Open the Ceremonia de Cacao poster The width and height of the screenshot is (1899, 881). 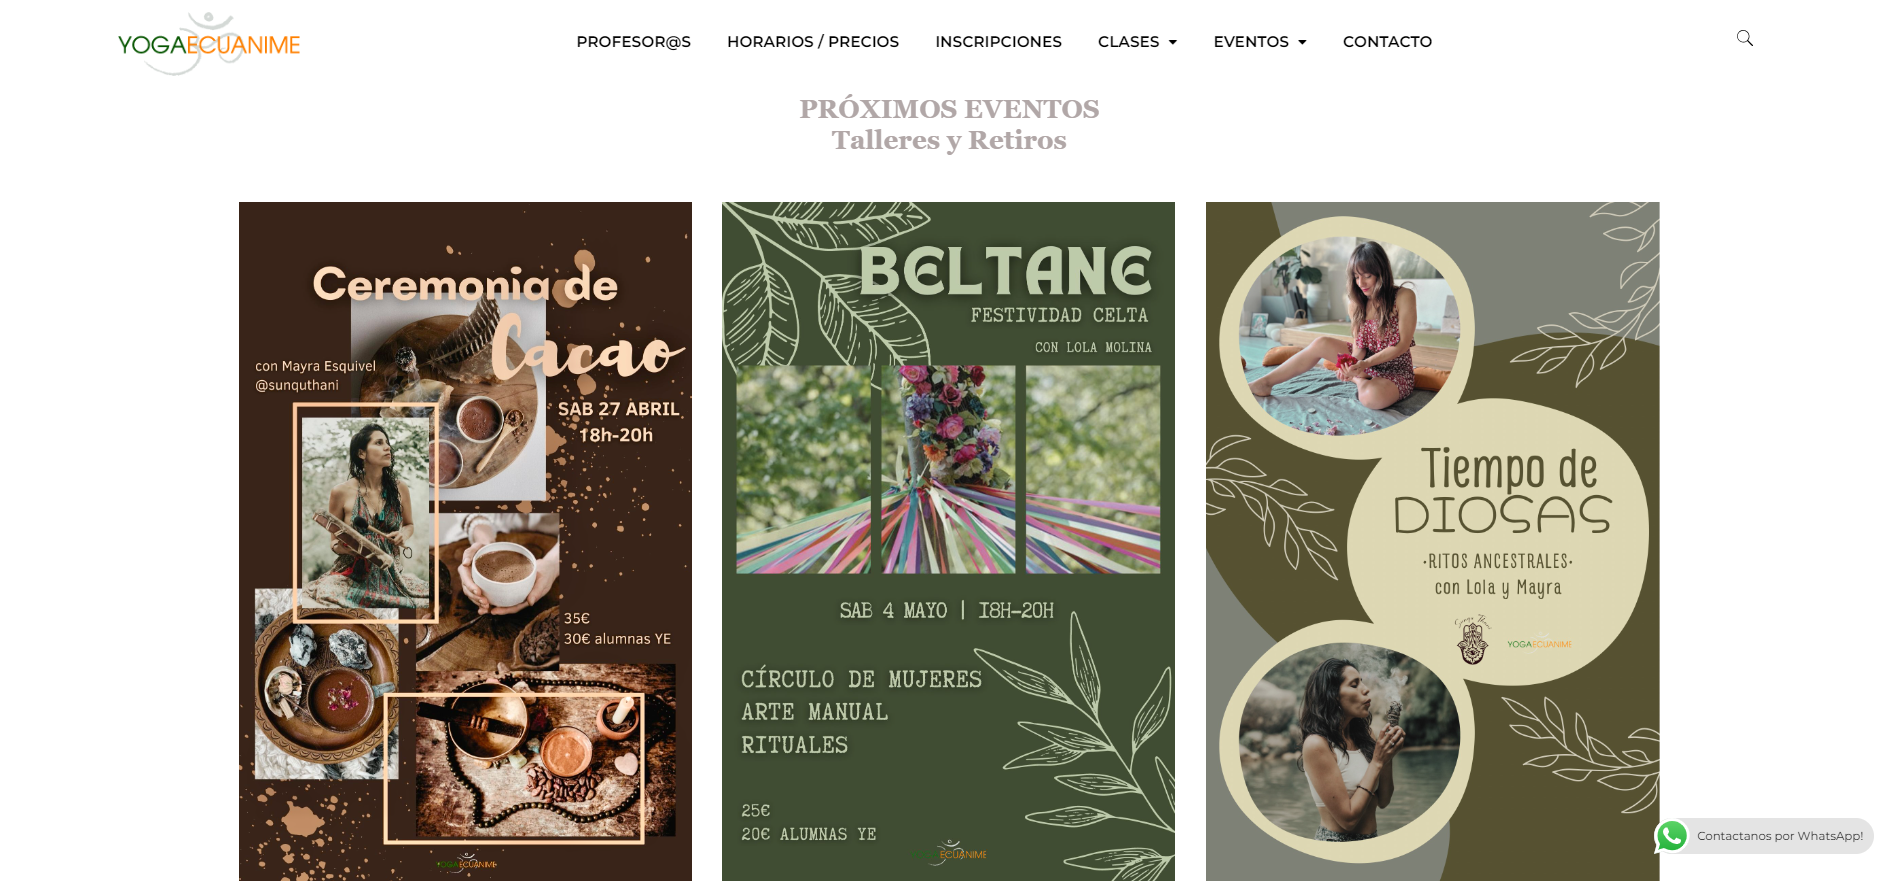(x=465, y=541)
